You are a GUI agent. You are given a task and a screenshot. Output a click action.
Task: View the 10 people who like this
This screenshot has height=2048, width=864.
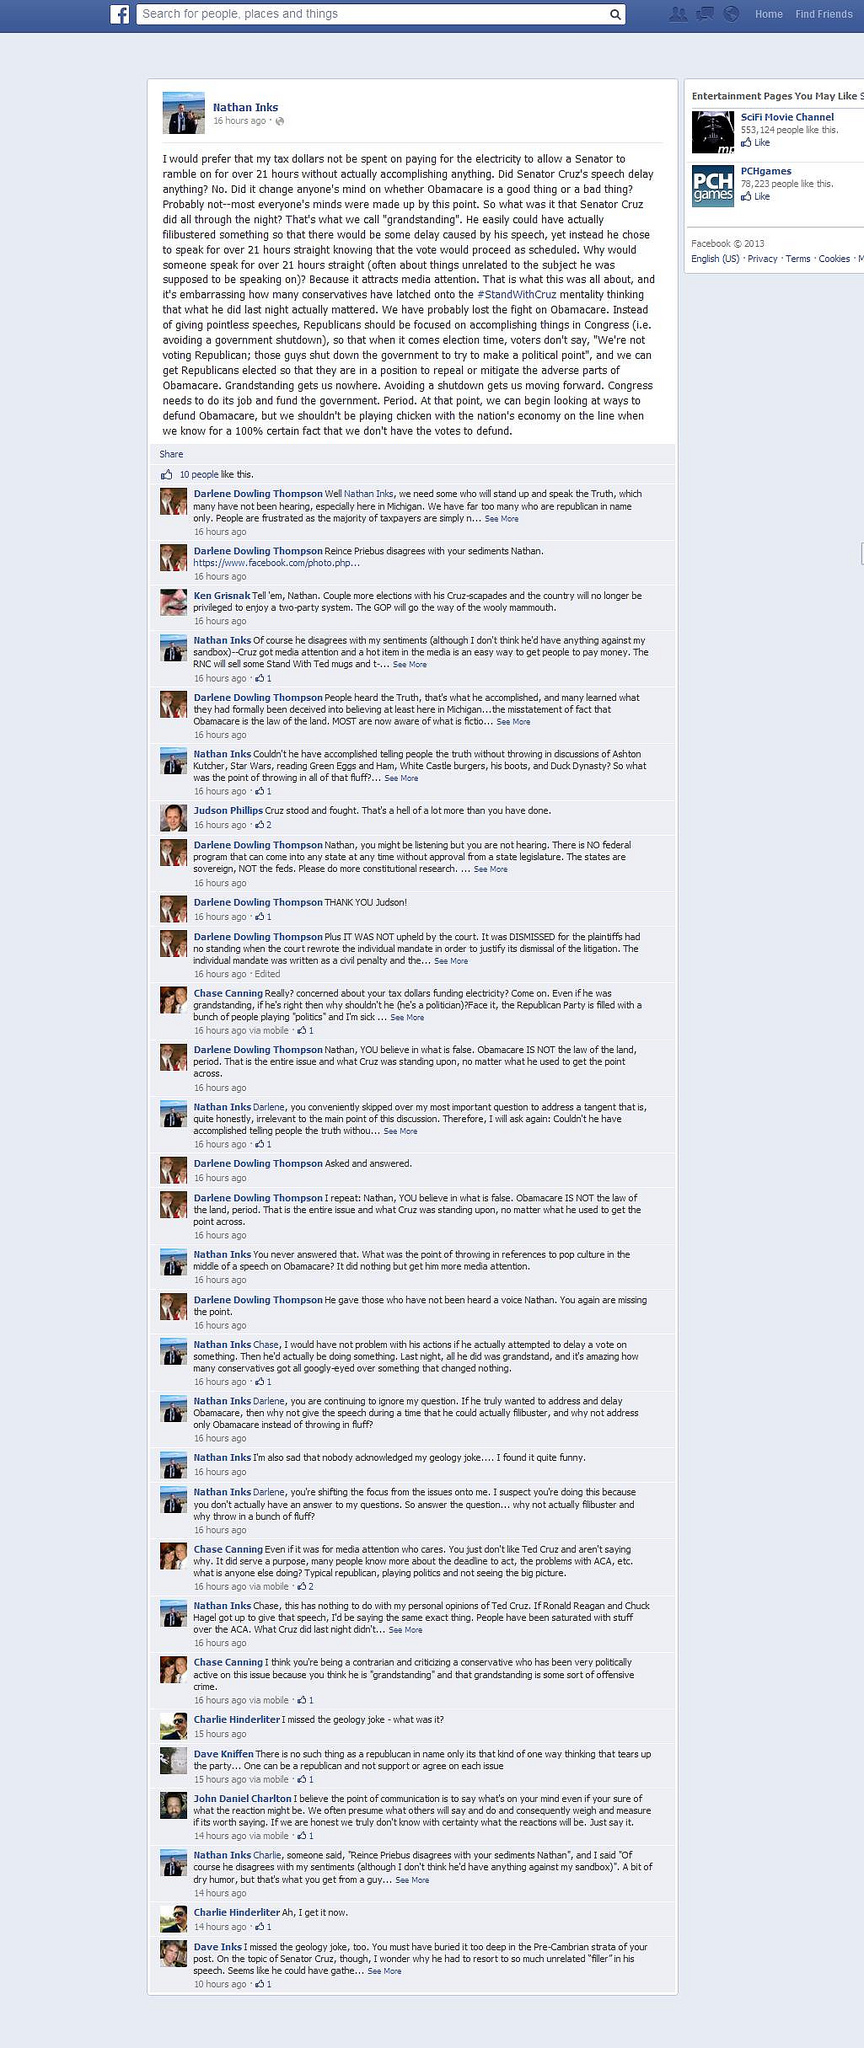point(198,475)
